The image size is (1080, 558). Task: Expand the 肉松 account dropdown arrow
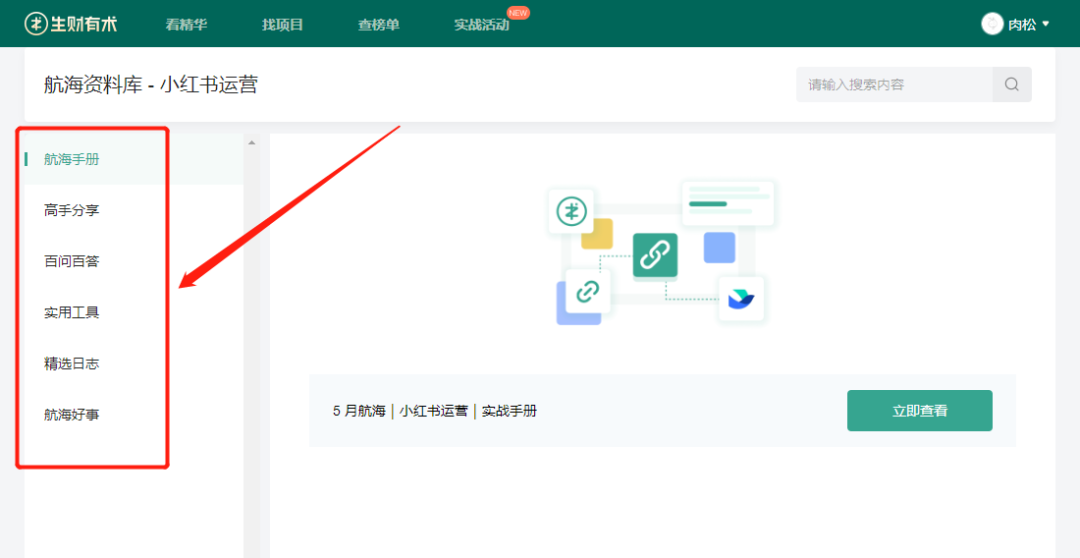point(1046,24)
